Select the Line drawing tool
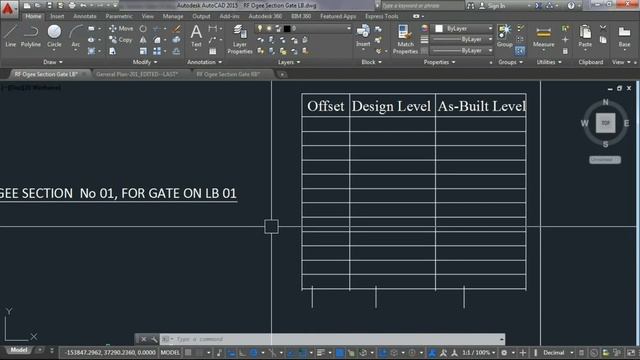Image resolution: width=640 pixels, height=360 pixels. (11, 36)
